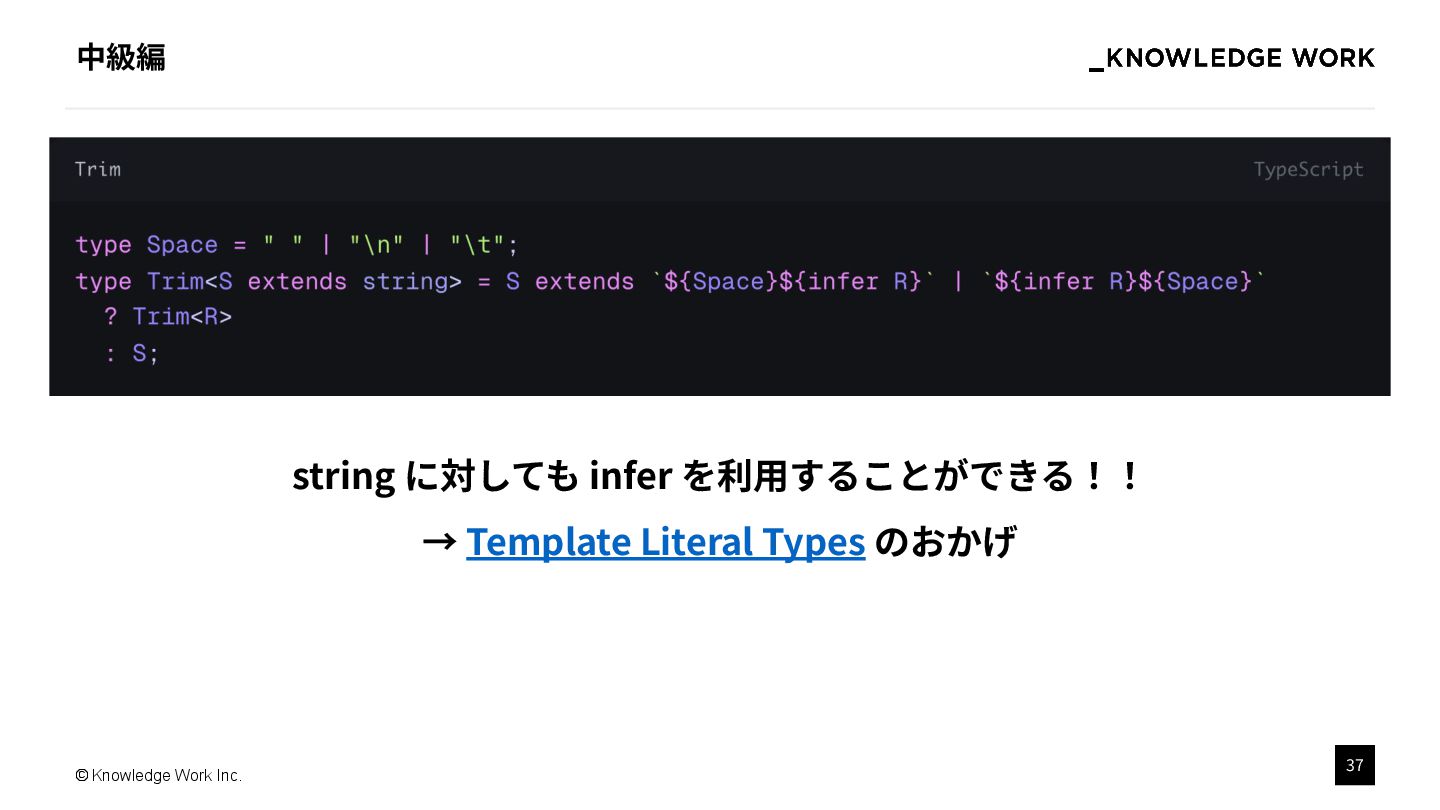Click the "\t" string literal

(477, 245)
